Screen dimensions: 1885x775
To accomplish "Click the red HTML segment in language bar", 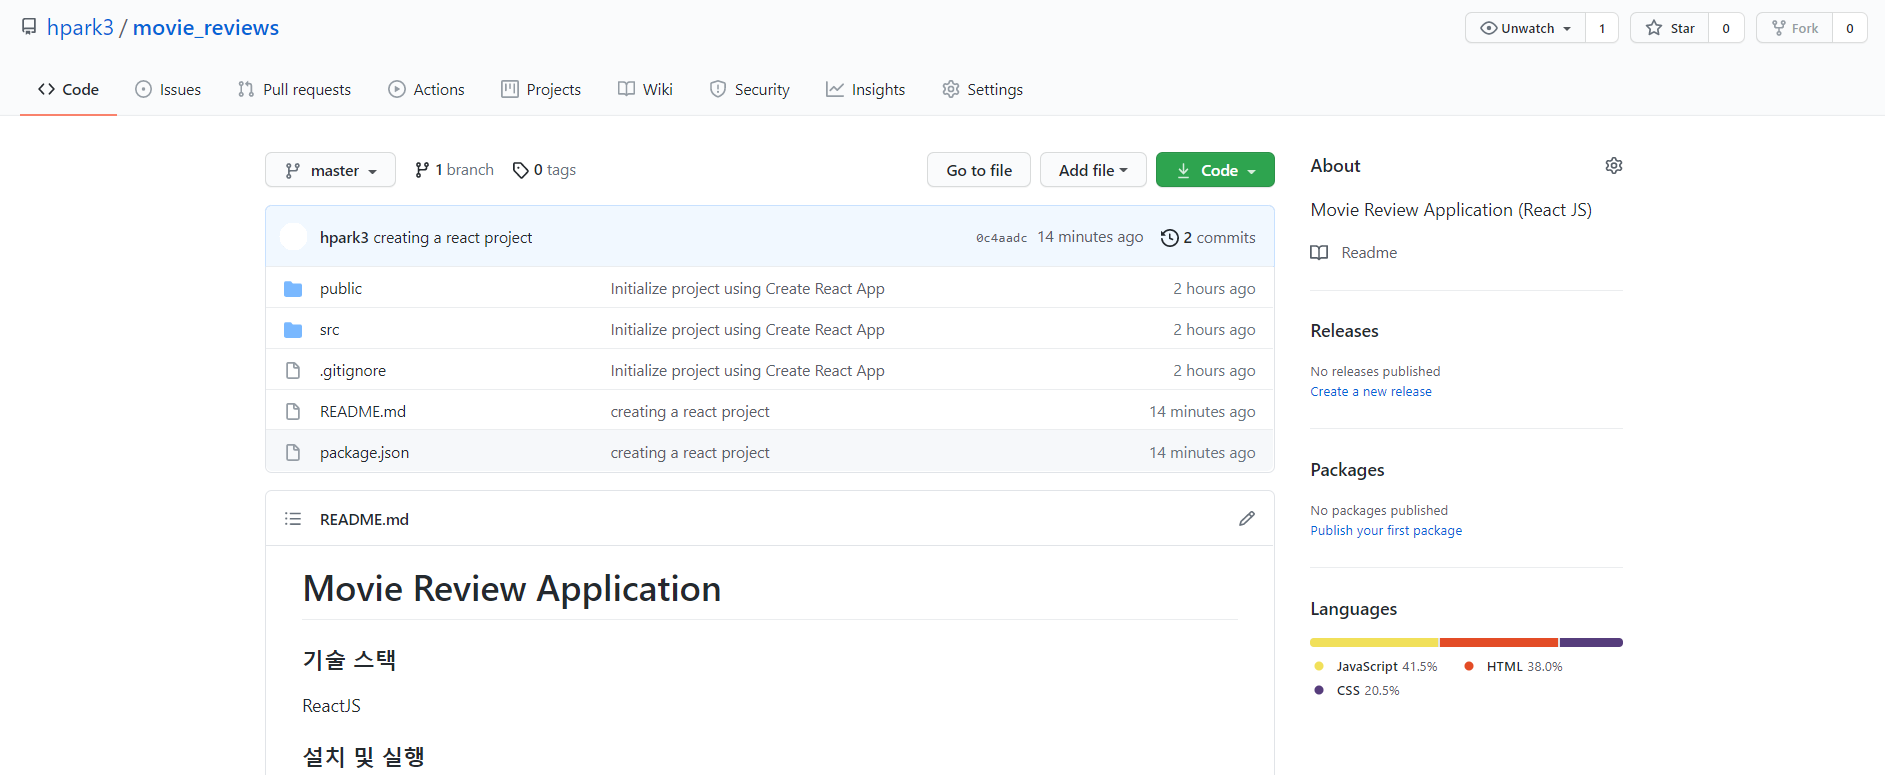I will [1499, 642].
